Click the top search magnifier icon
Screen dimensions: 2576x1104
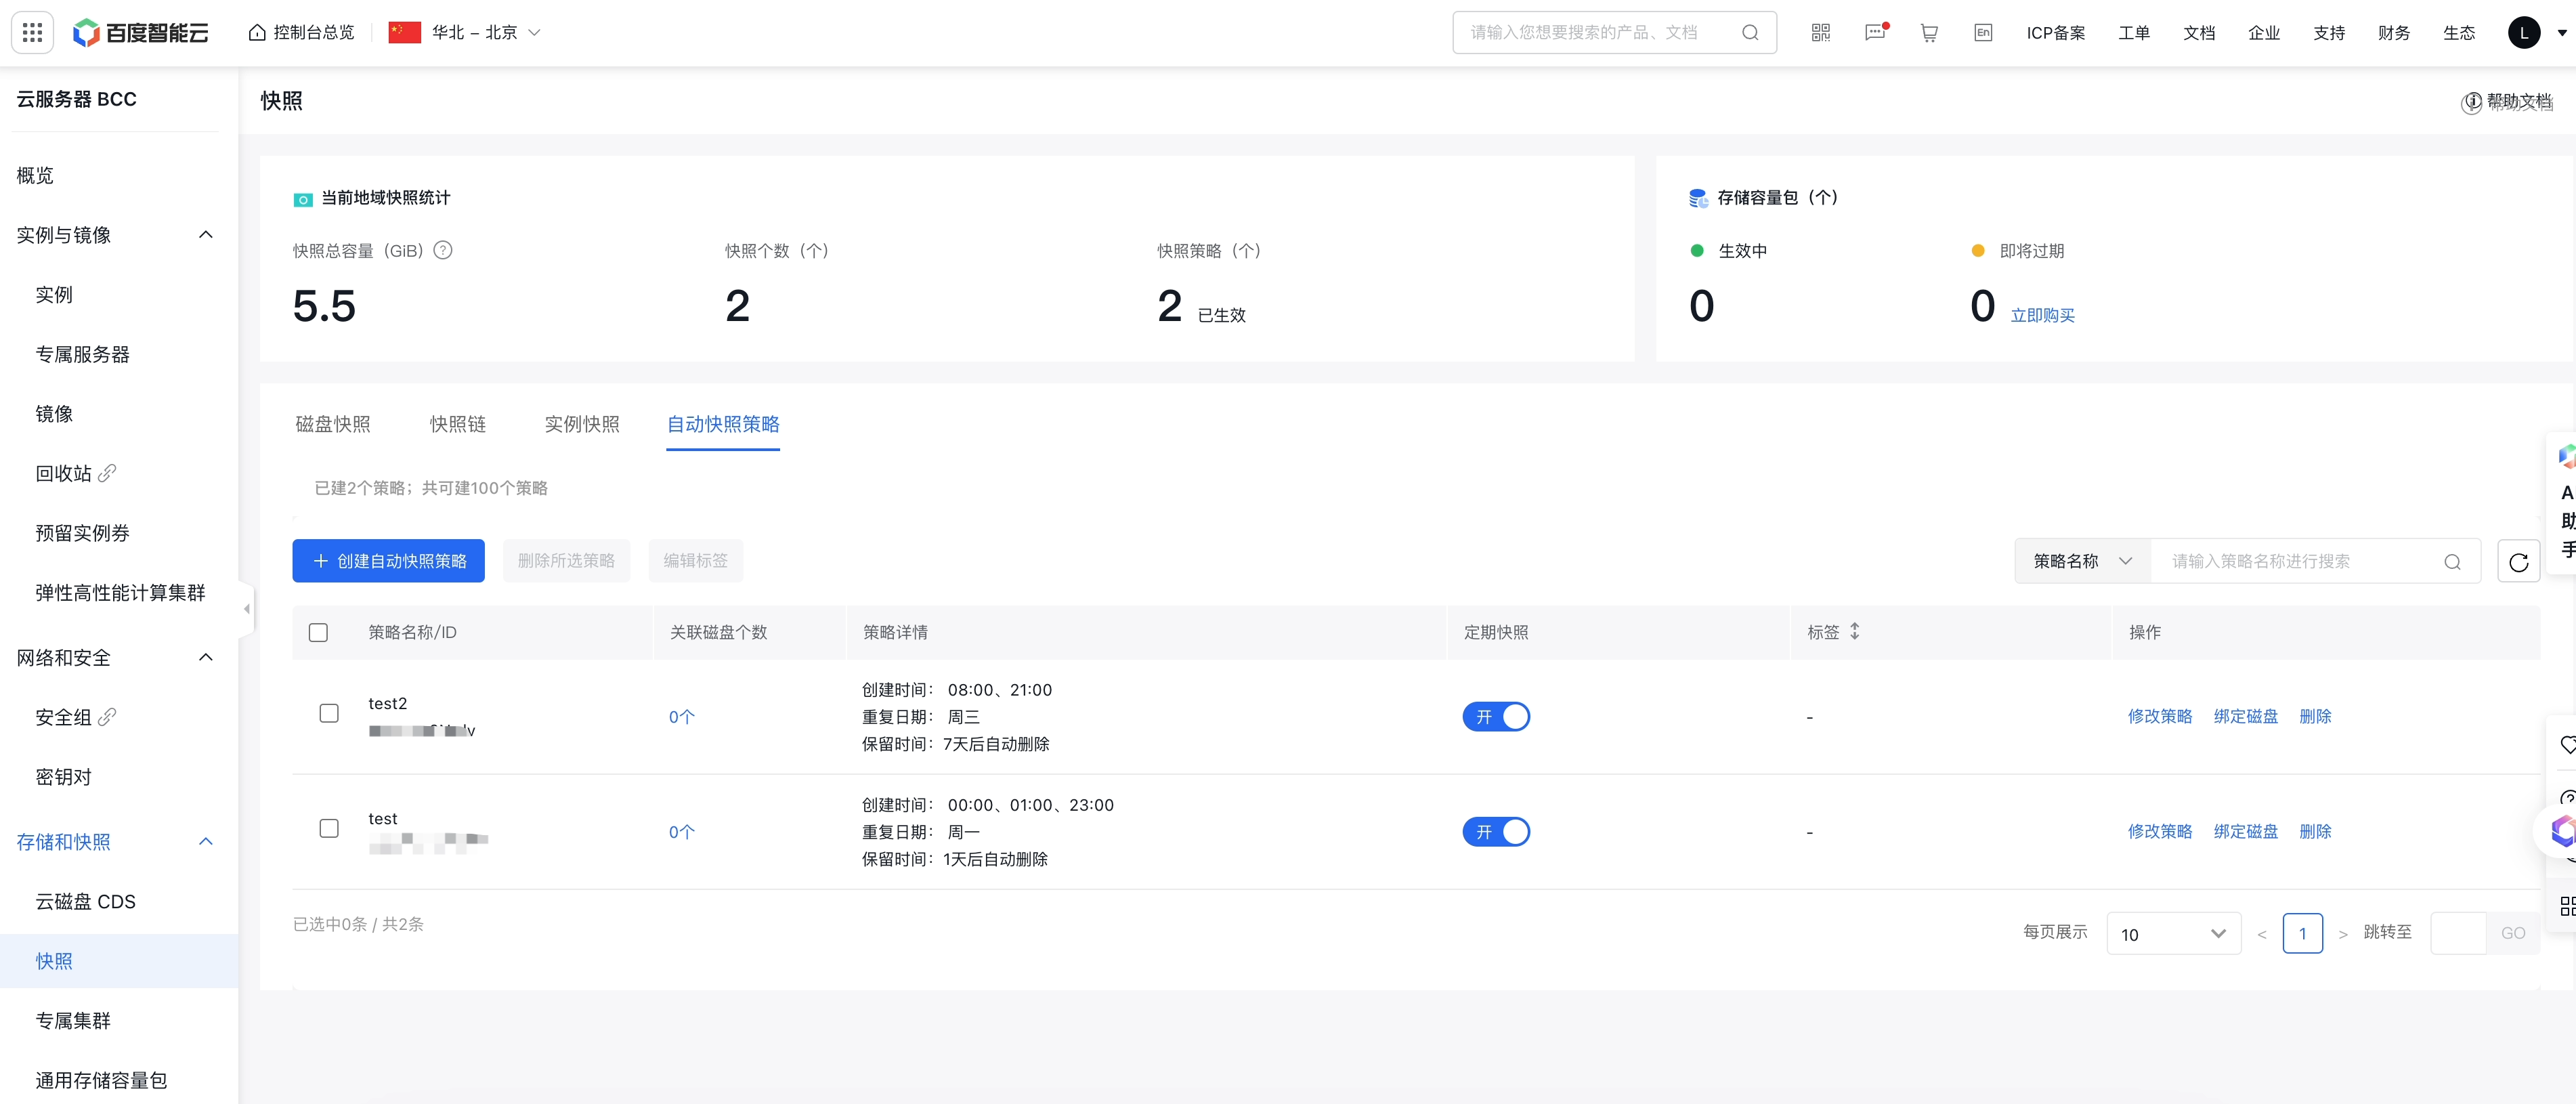[1749, 33]
